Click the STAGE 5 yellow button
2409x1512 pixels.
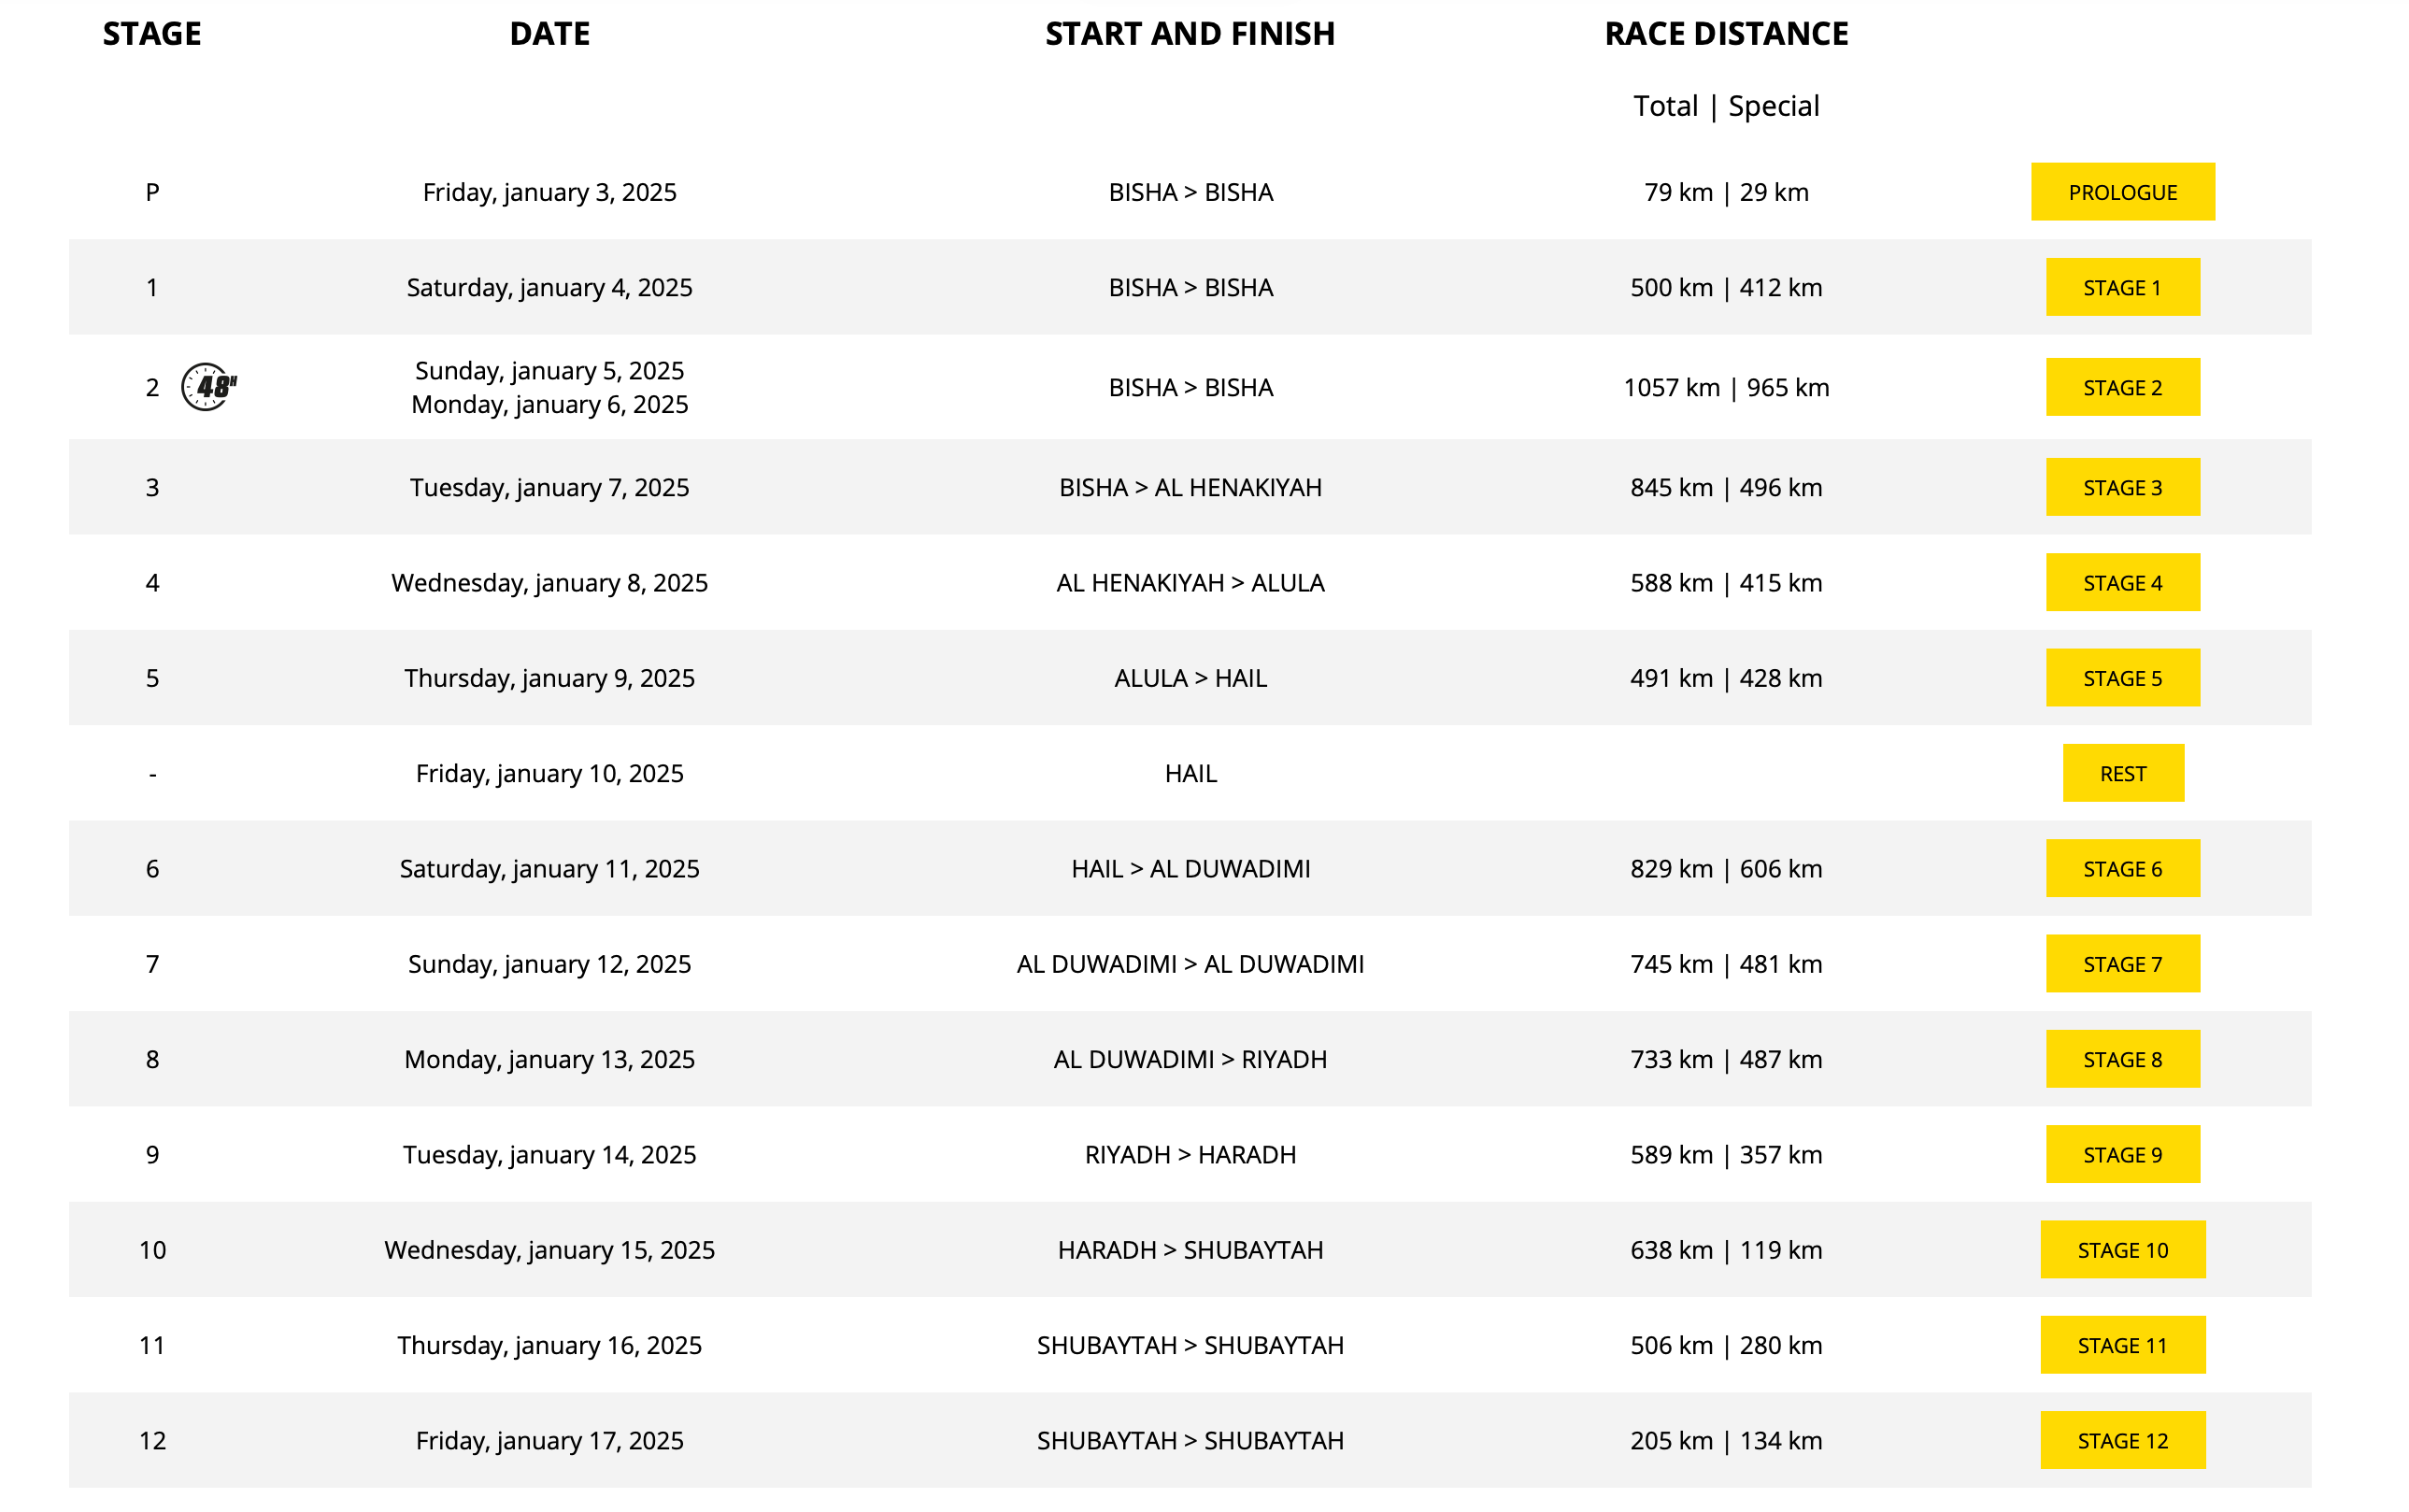[2122, 678]
